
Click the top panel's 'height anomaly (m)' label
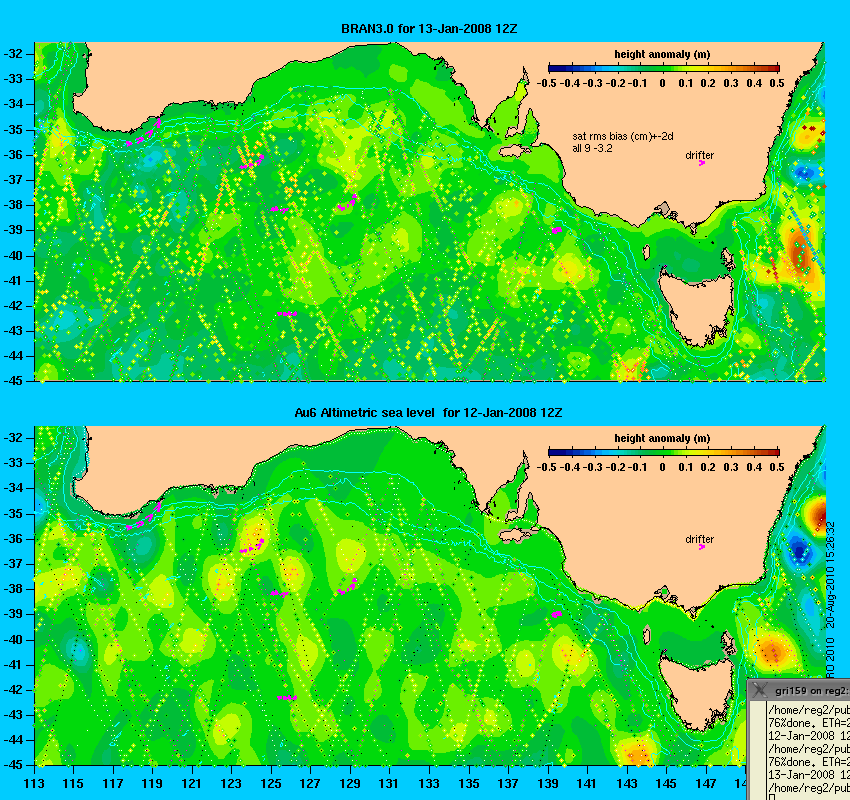pyautogui.click(x=662, y=54)
